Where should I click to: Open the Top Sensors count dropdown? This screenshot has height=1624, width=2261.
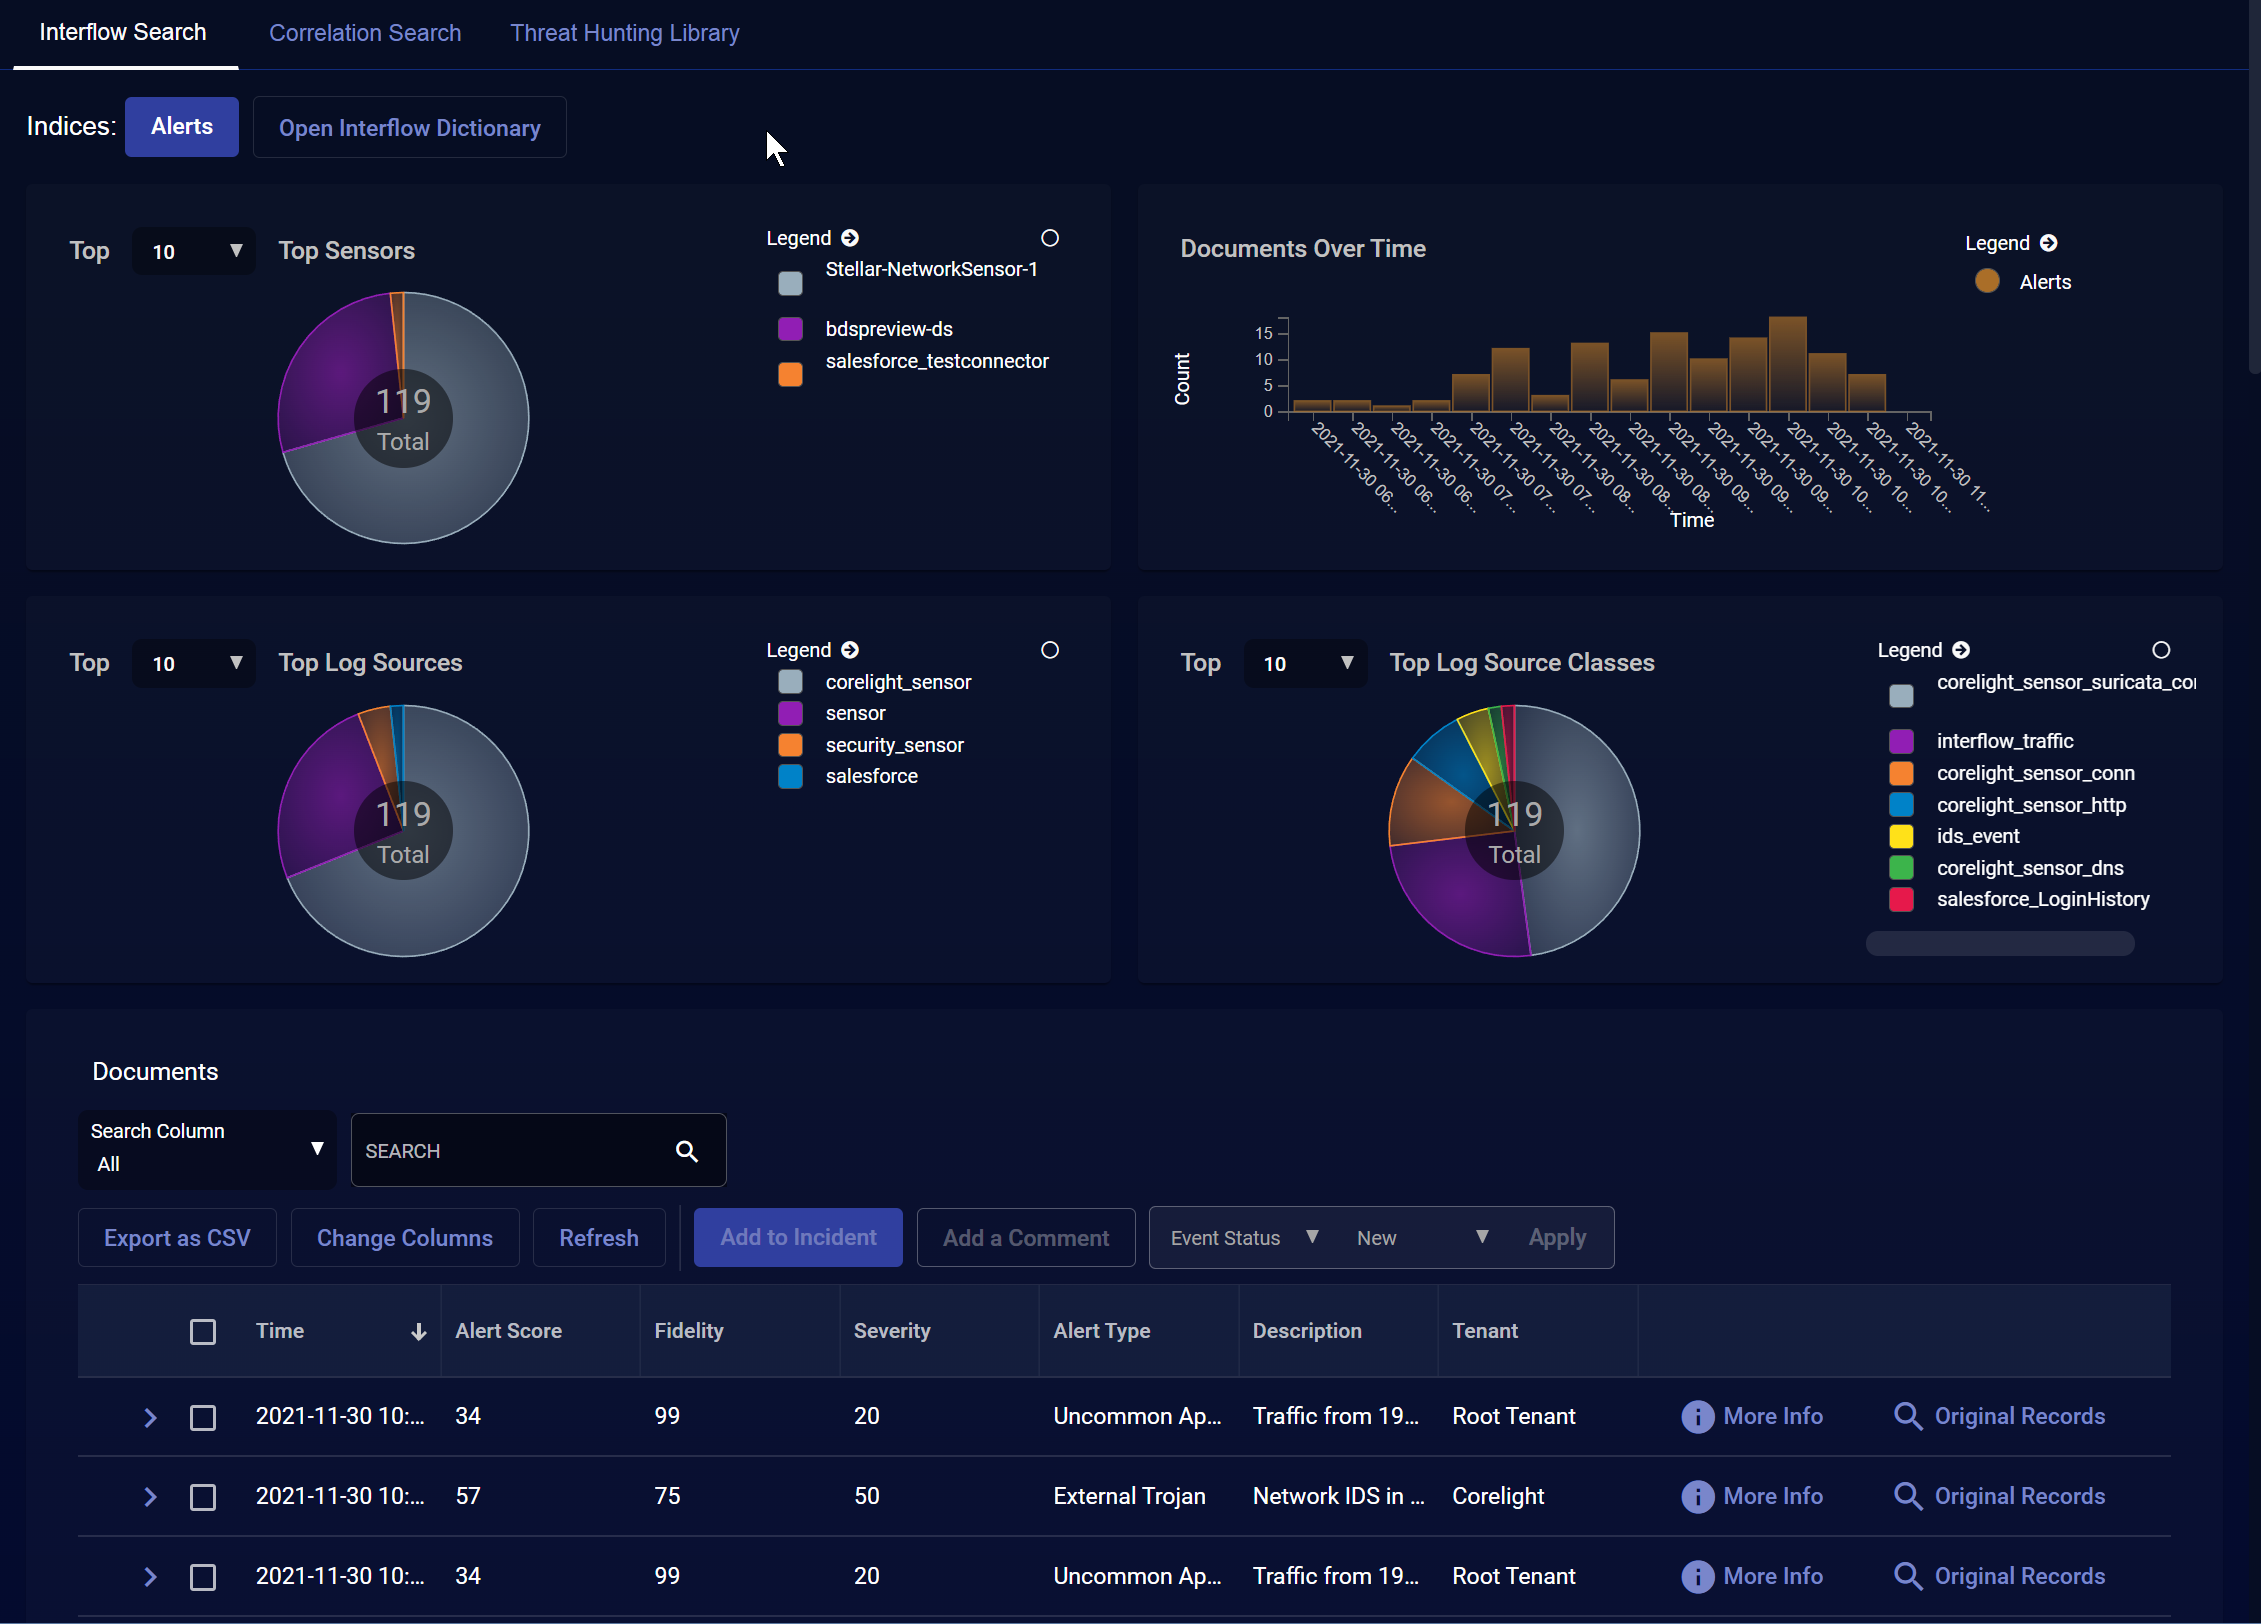click(x=194, y=251)
